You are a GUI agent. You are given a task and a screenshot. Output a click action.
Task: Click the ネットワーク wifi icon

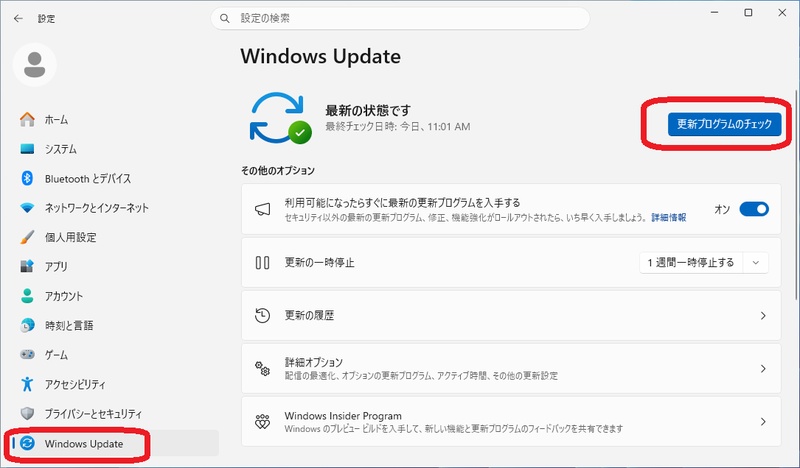tap(27, 208)
